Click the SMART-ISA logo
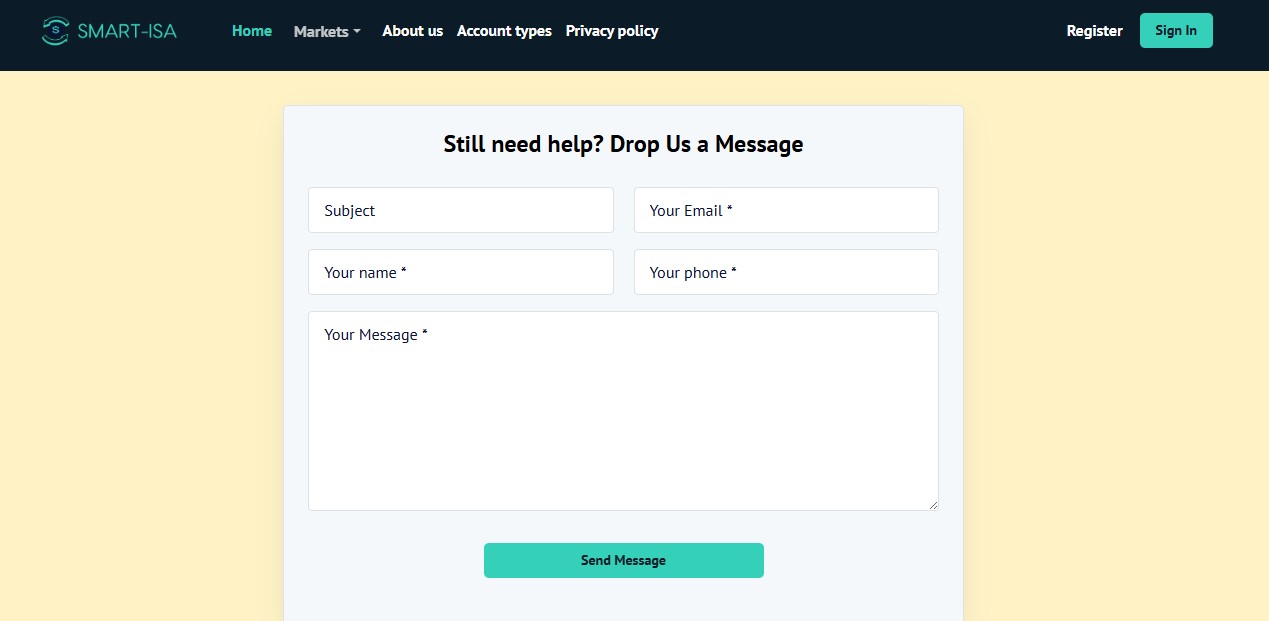 click(x=109, y=31)
